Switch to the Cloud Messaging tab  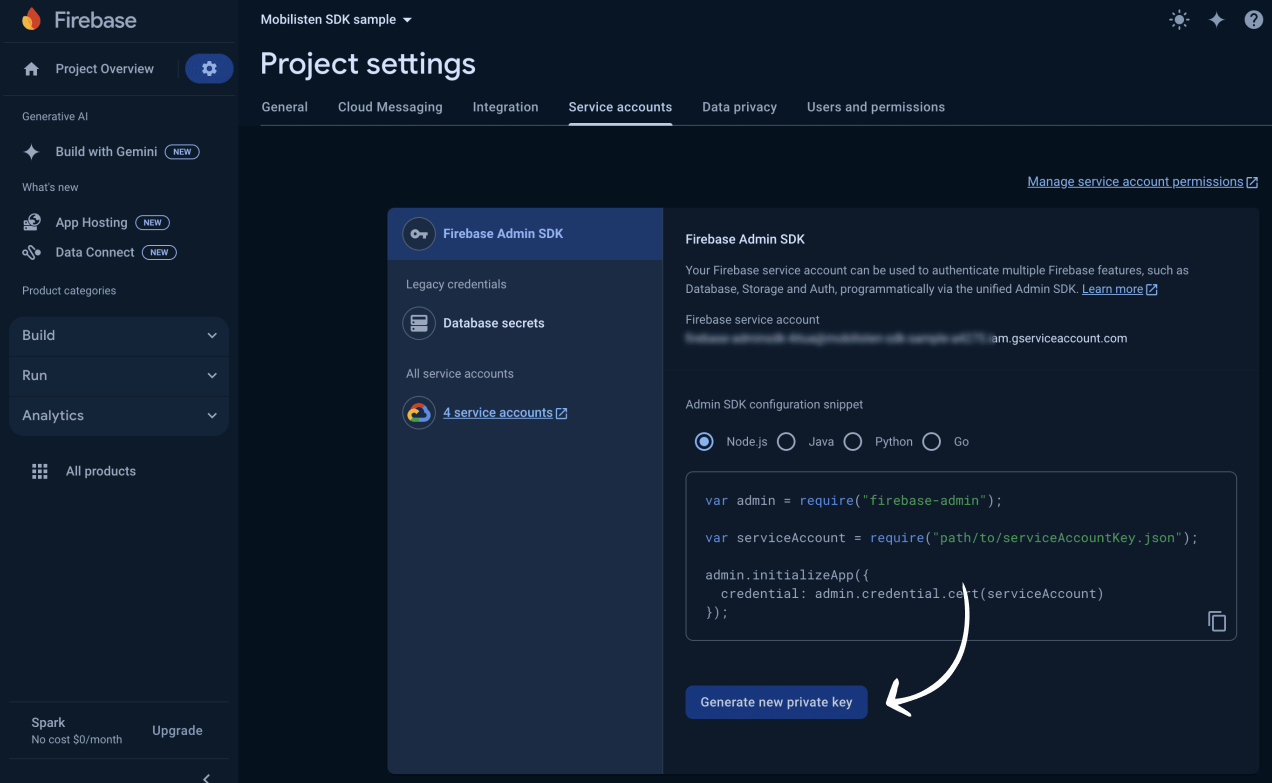point(390,107)
